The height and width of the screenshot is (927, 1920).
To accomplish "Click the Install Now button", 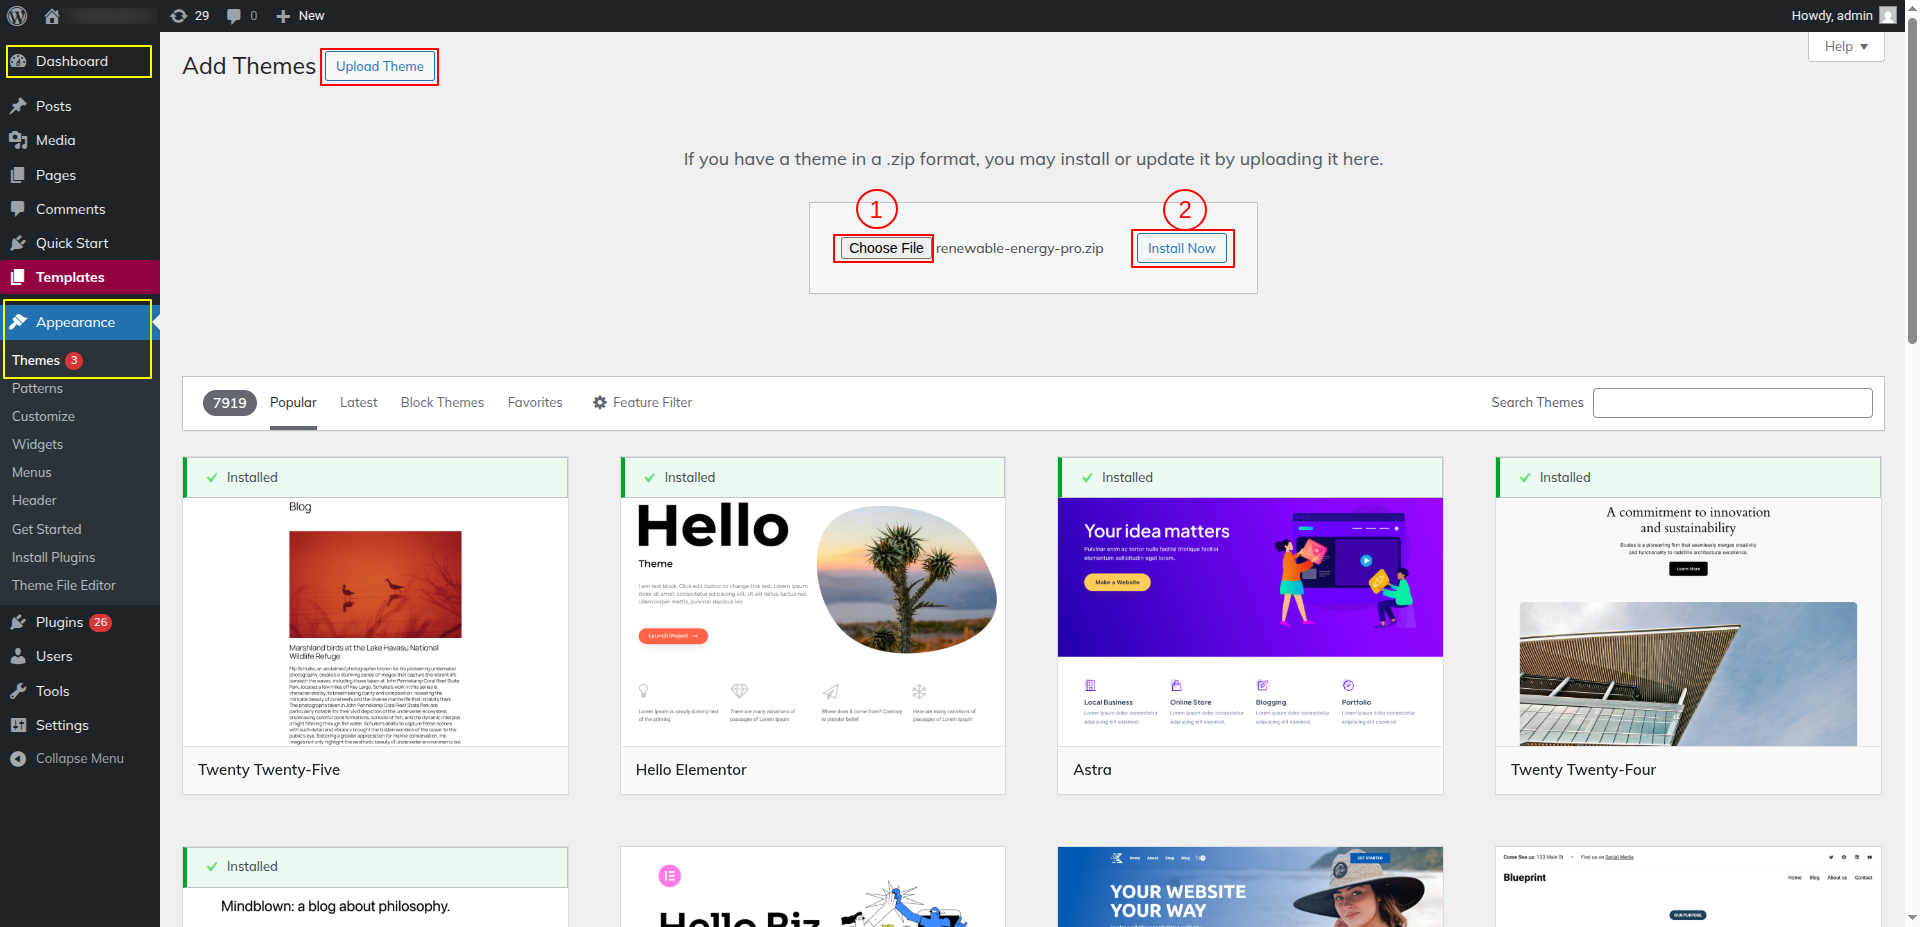I will click(1181, 249).
